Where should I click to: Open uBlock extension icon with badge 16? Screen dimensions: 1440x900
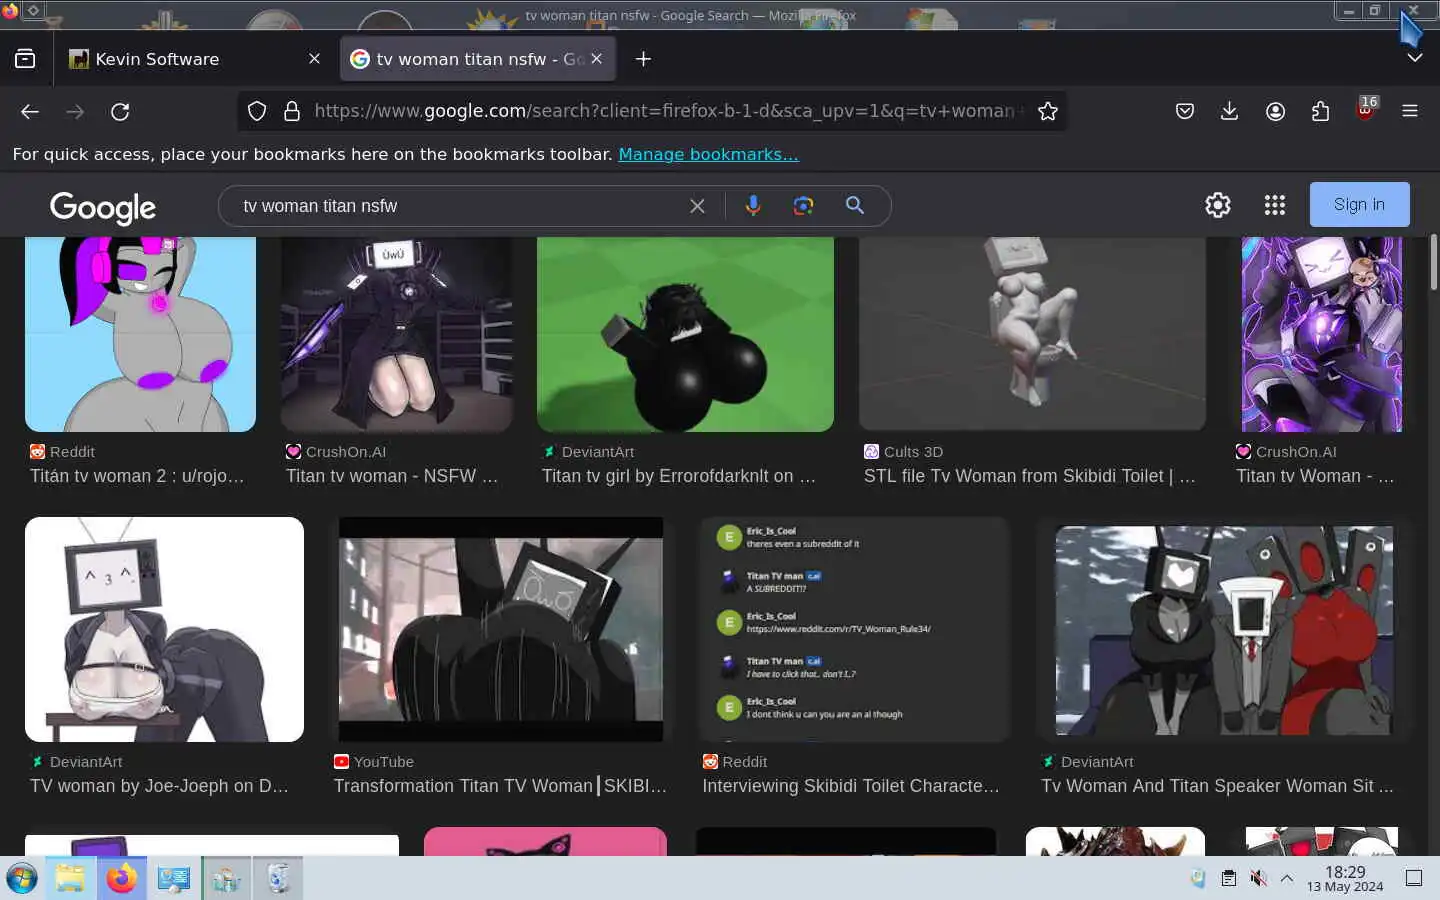click(1366, 108)
